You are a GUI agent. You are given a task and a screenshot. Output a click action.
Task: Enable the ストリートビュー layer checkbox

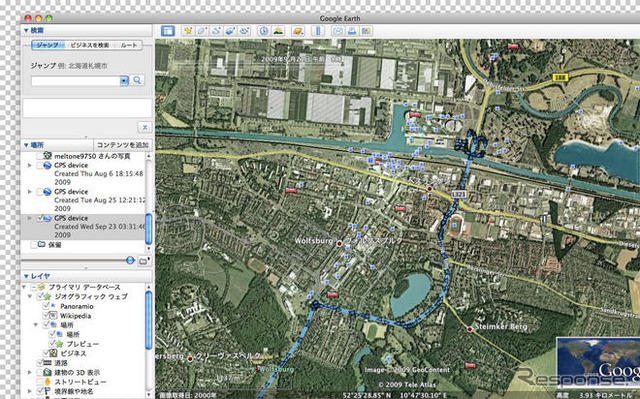40,382
